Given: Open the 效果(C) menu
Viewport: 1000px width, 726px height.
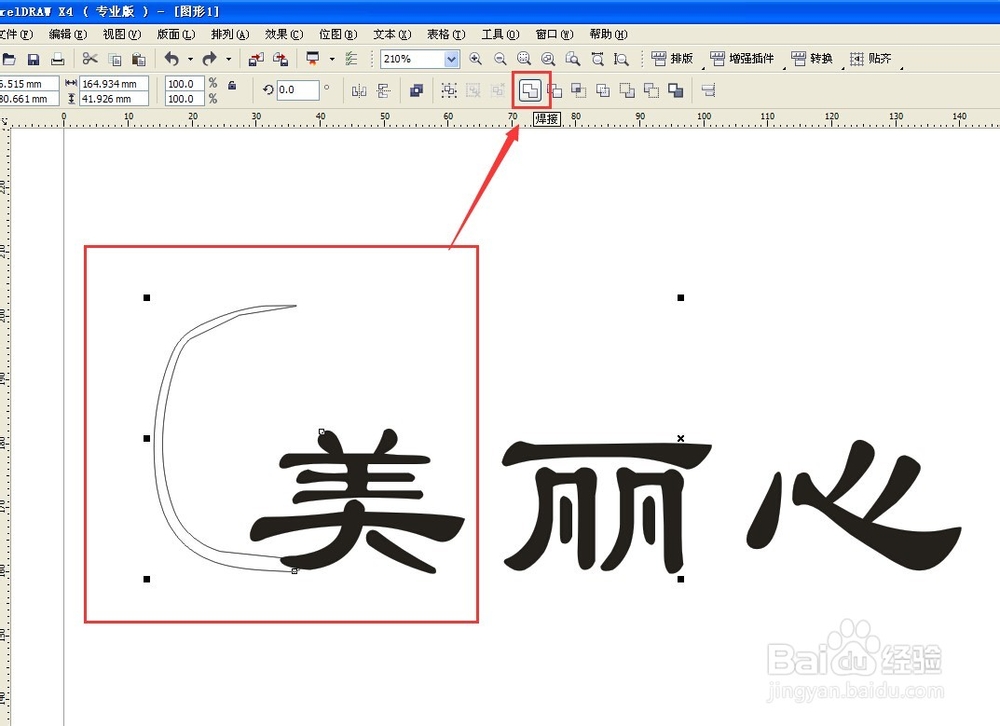Looking at the screenshot, I should 284,34.
